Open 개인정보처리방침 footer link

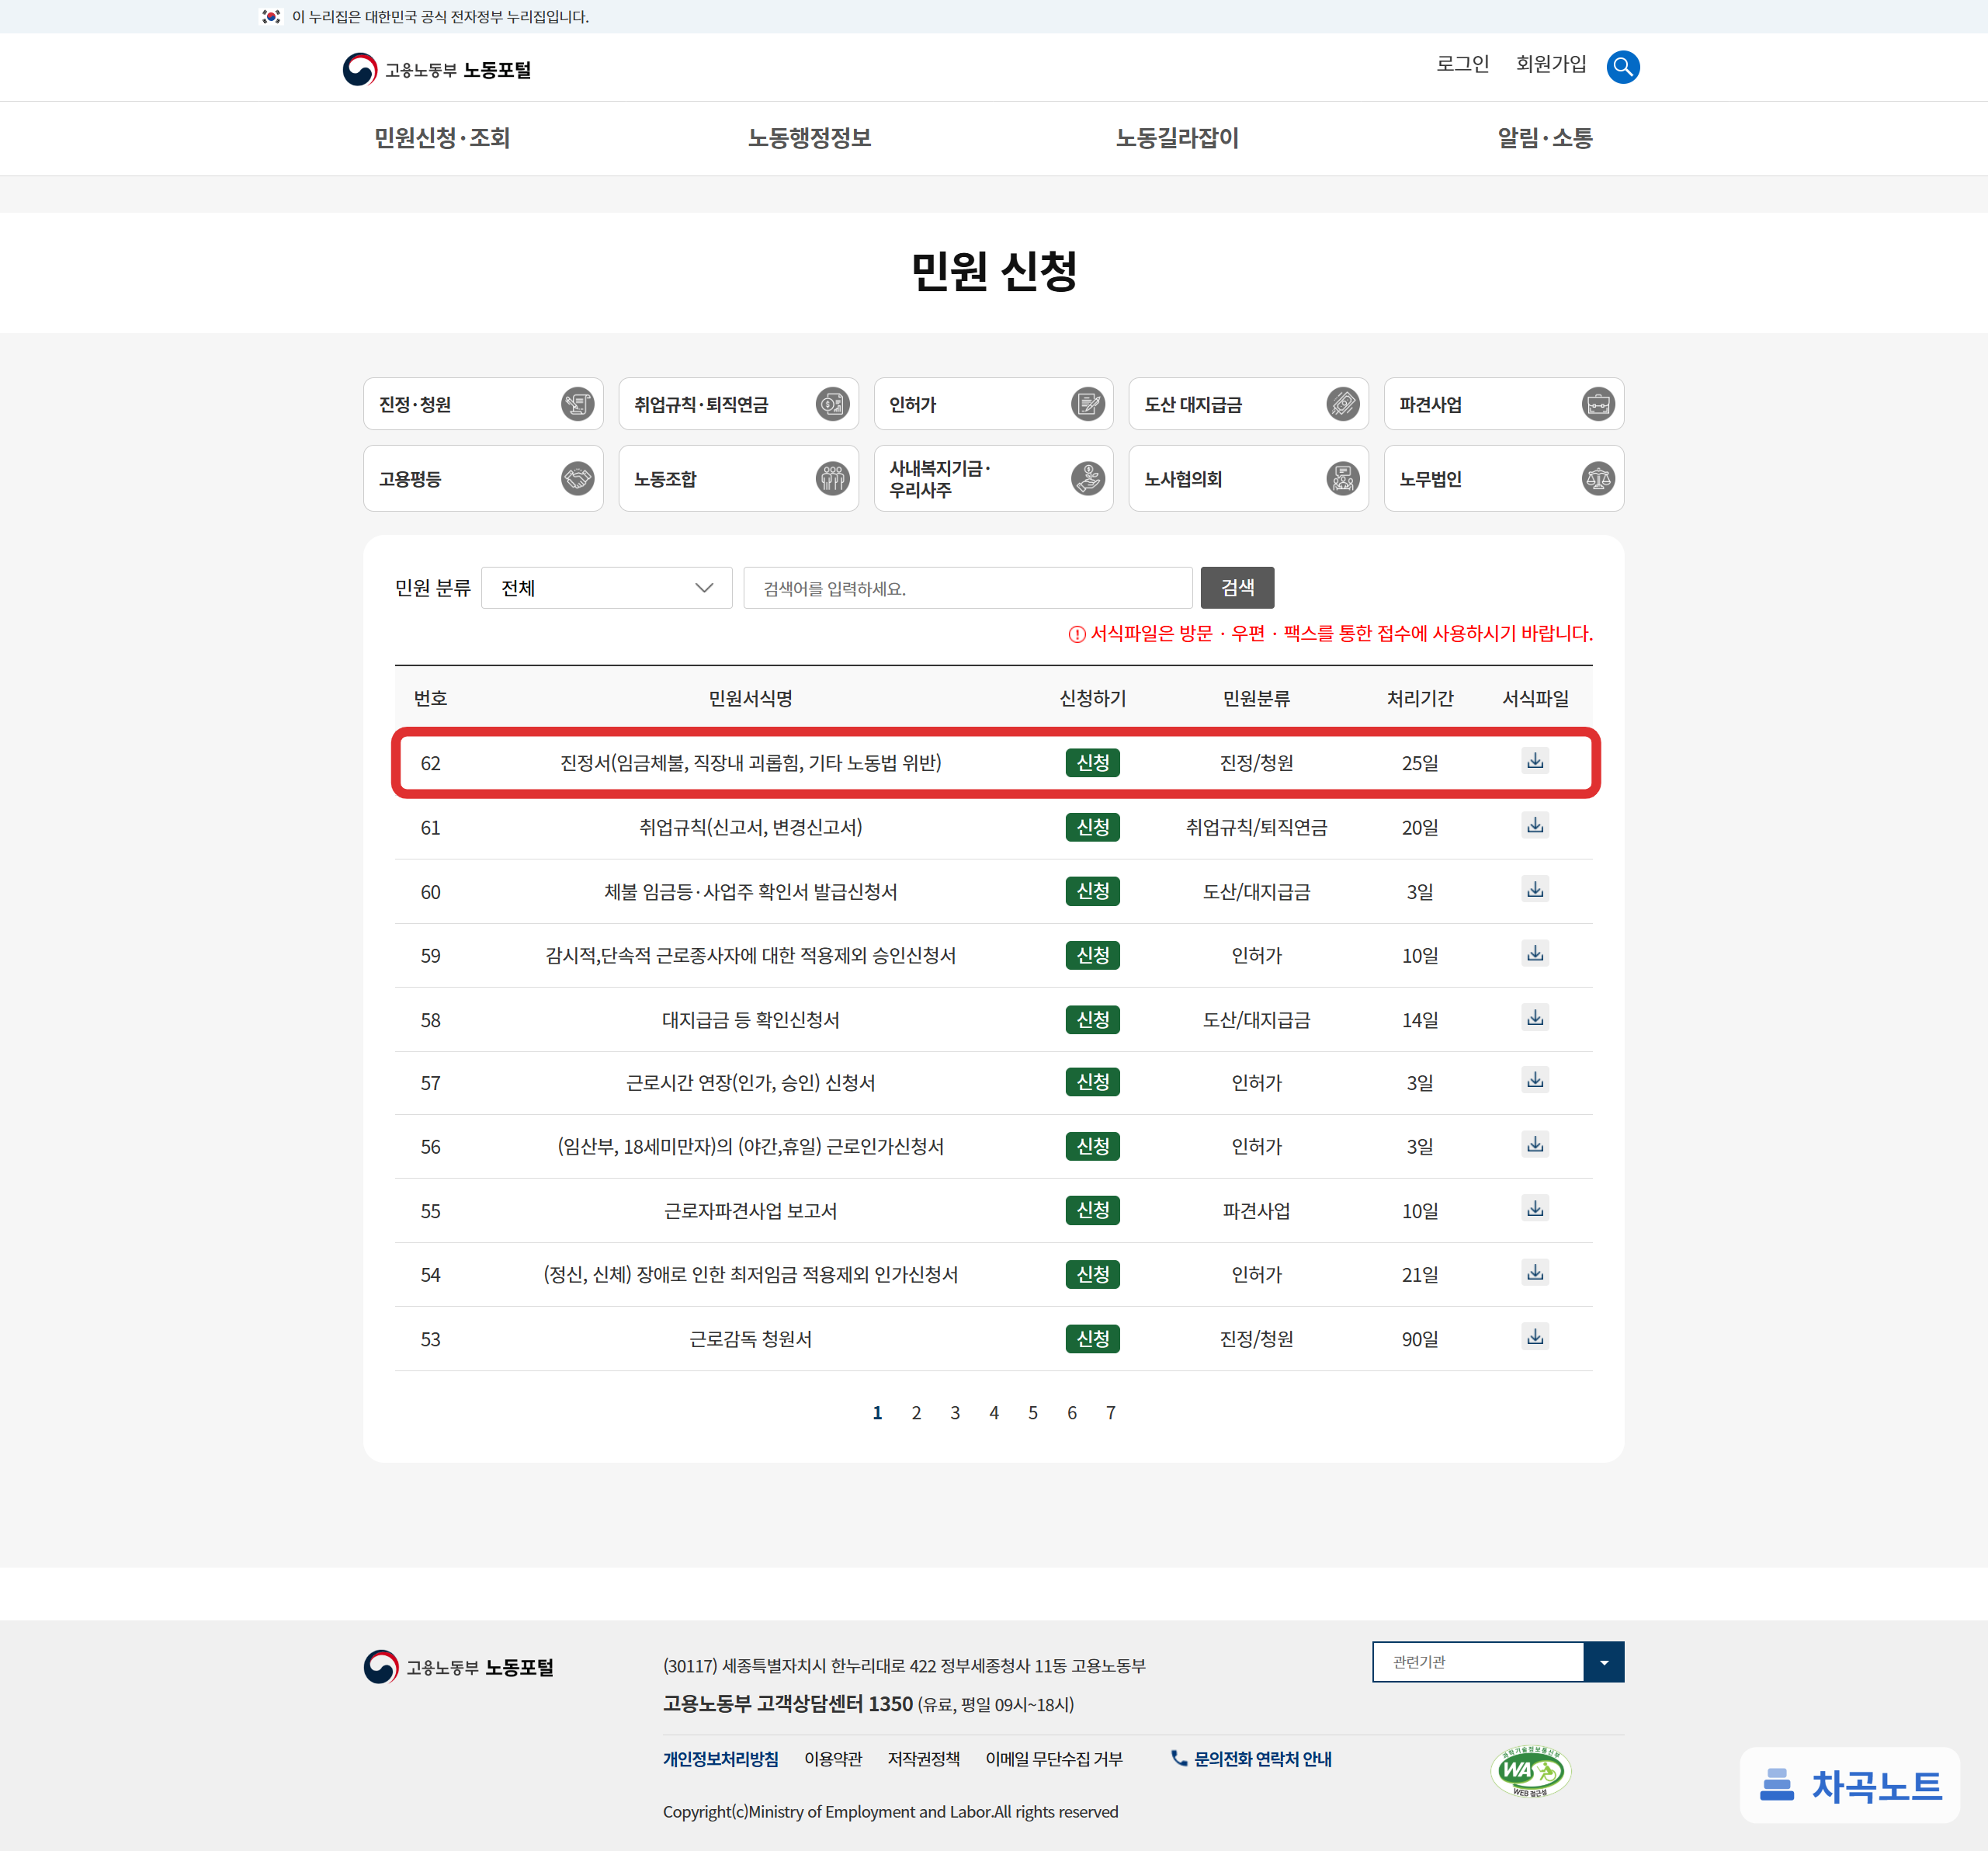click(x=720, y=1759)
